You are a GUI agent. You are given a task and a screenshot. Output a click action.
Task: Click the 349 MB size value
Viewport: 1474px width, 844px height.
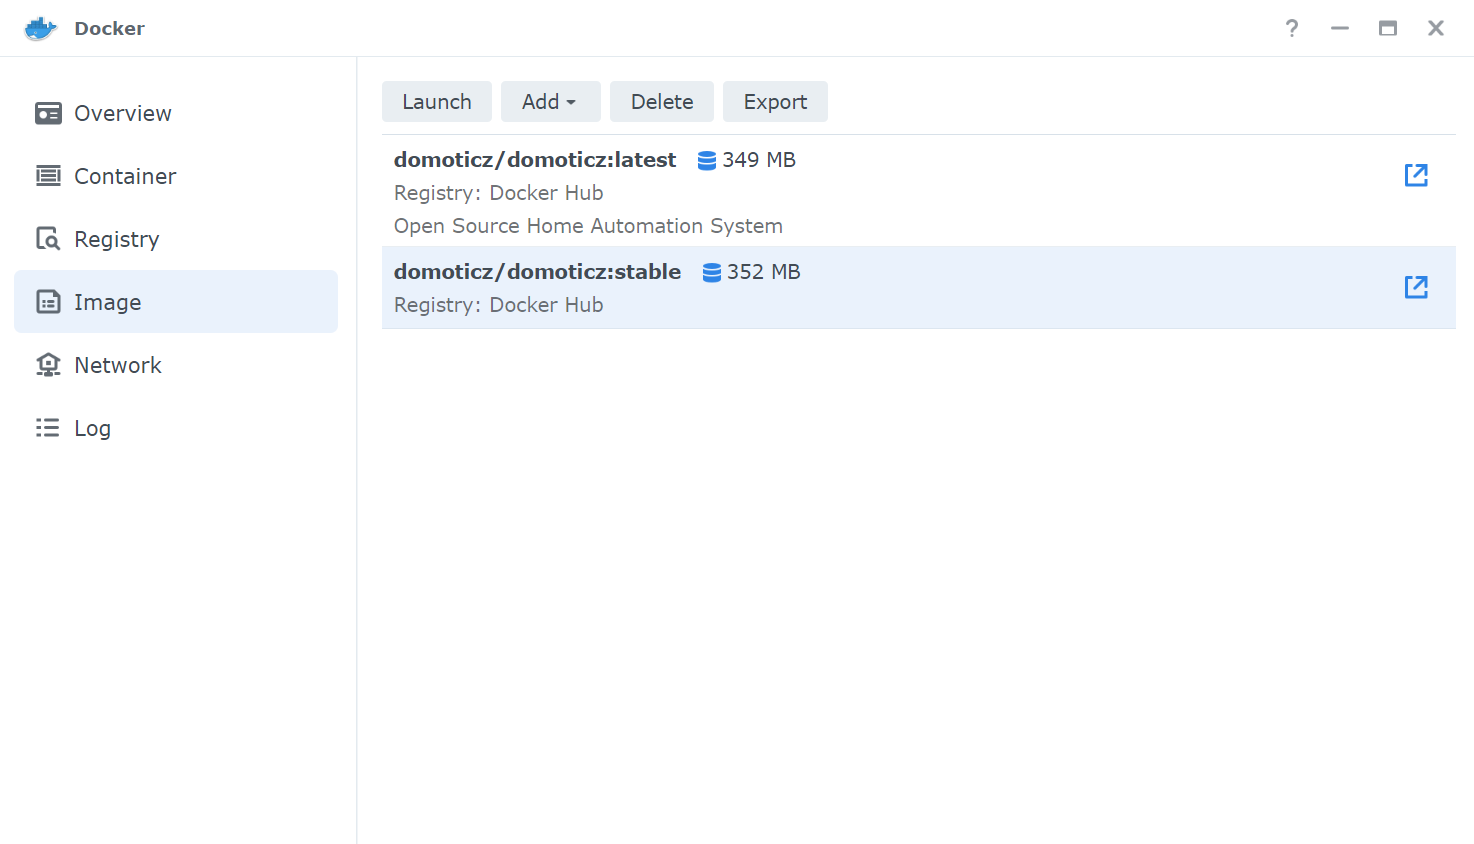click(x=759, y=160)
